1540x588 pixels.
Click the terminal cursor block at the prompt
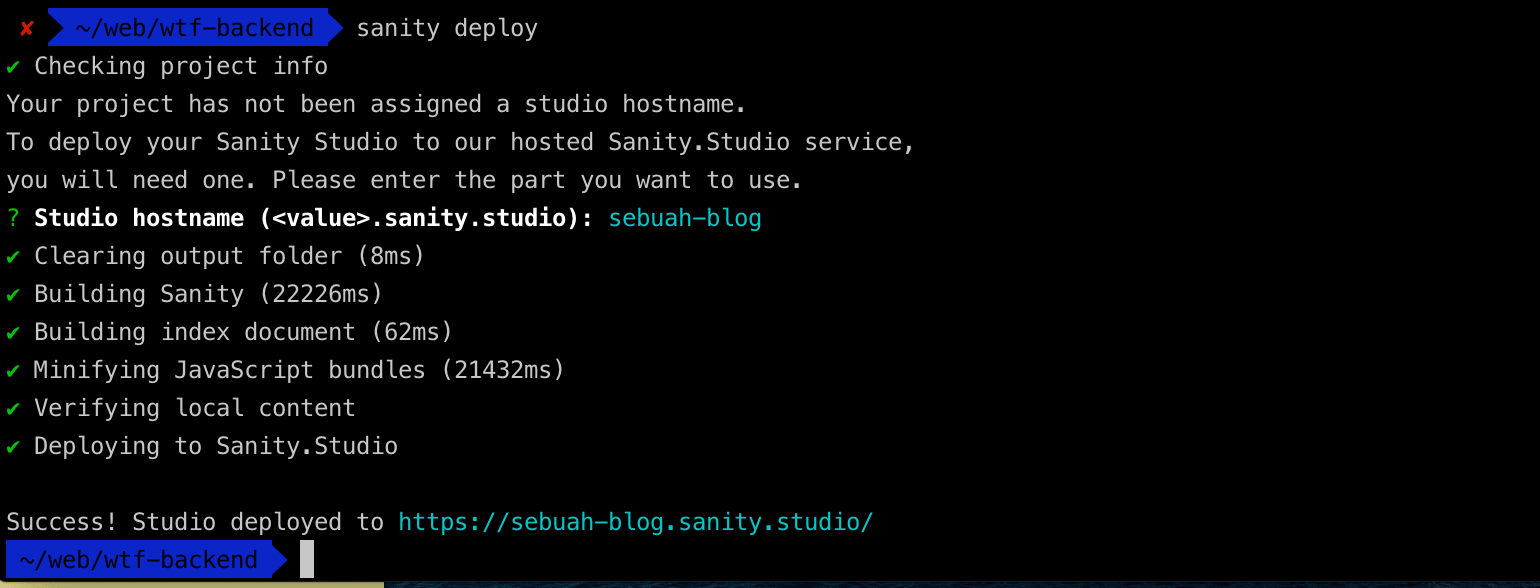[307, 559]
